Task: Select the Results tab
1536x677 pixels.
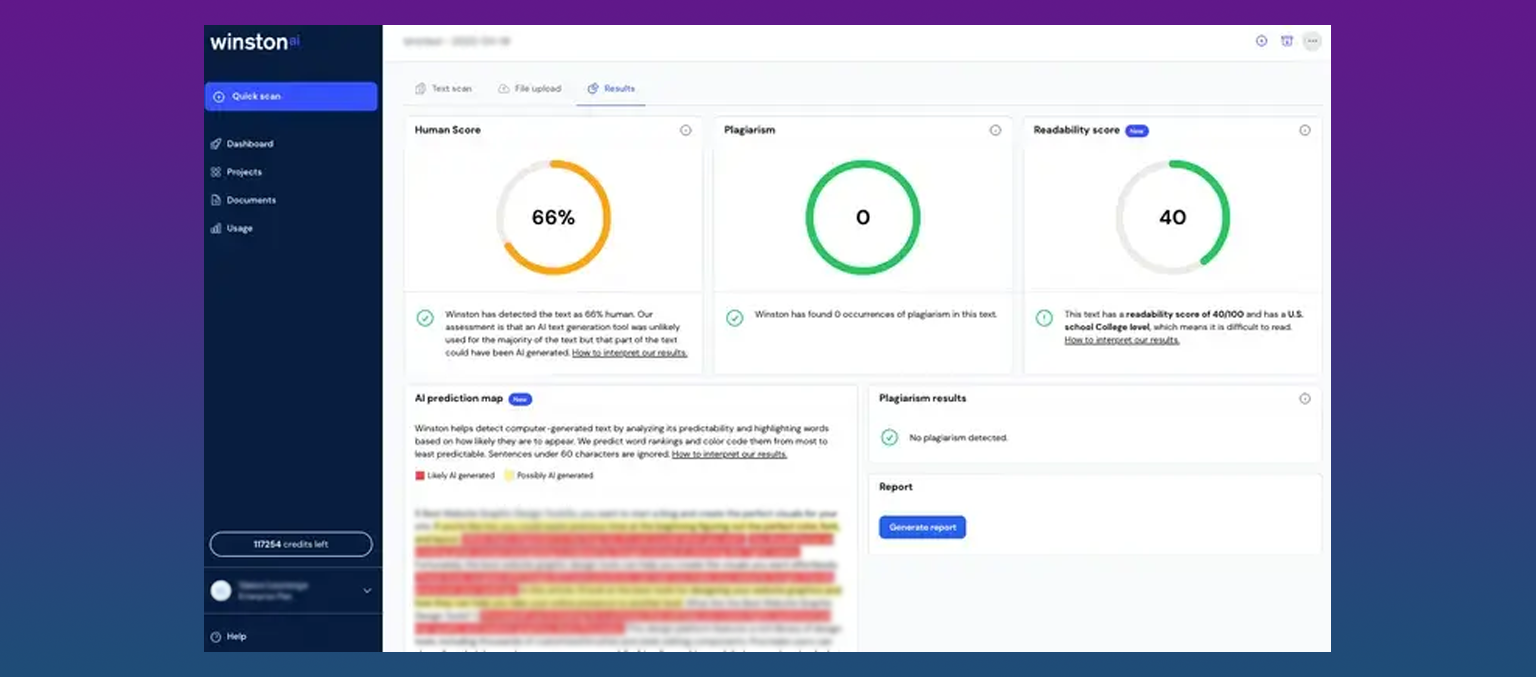Action: point(611,89)
